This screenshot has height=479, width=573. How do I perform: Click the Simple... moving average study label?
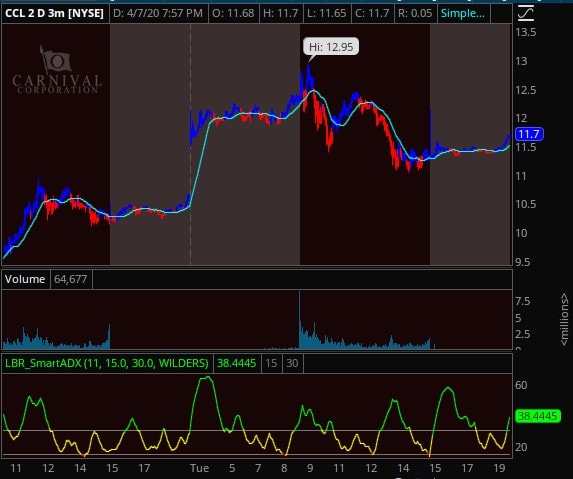coord(463,14)
